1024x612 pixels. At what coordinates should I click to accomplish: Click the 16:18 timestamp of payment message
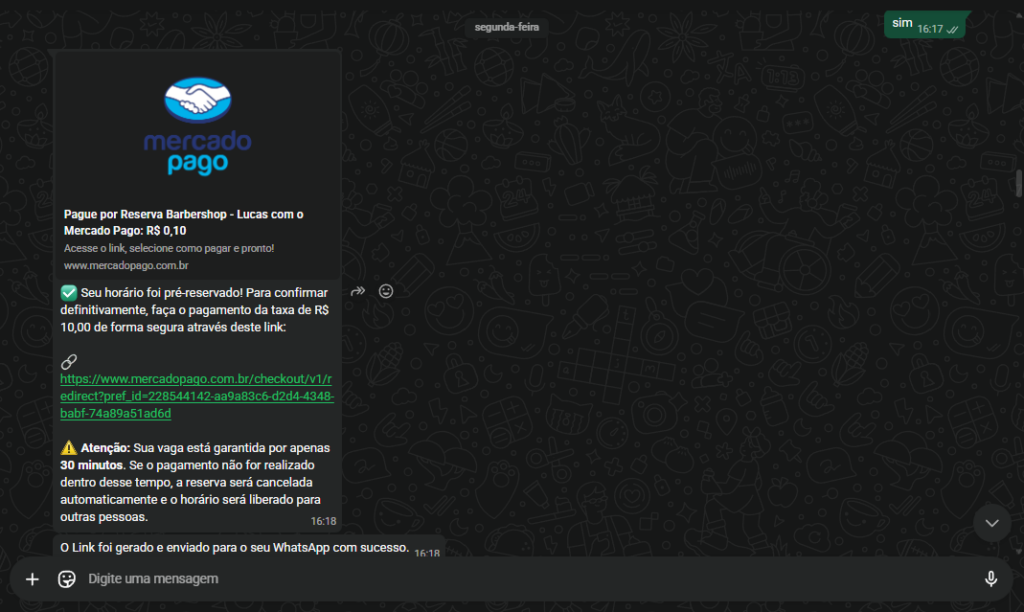pos(323,521)
